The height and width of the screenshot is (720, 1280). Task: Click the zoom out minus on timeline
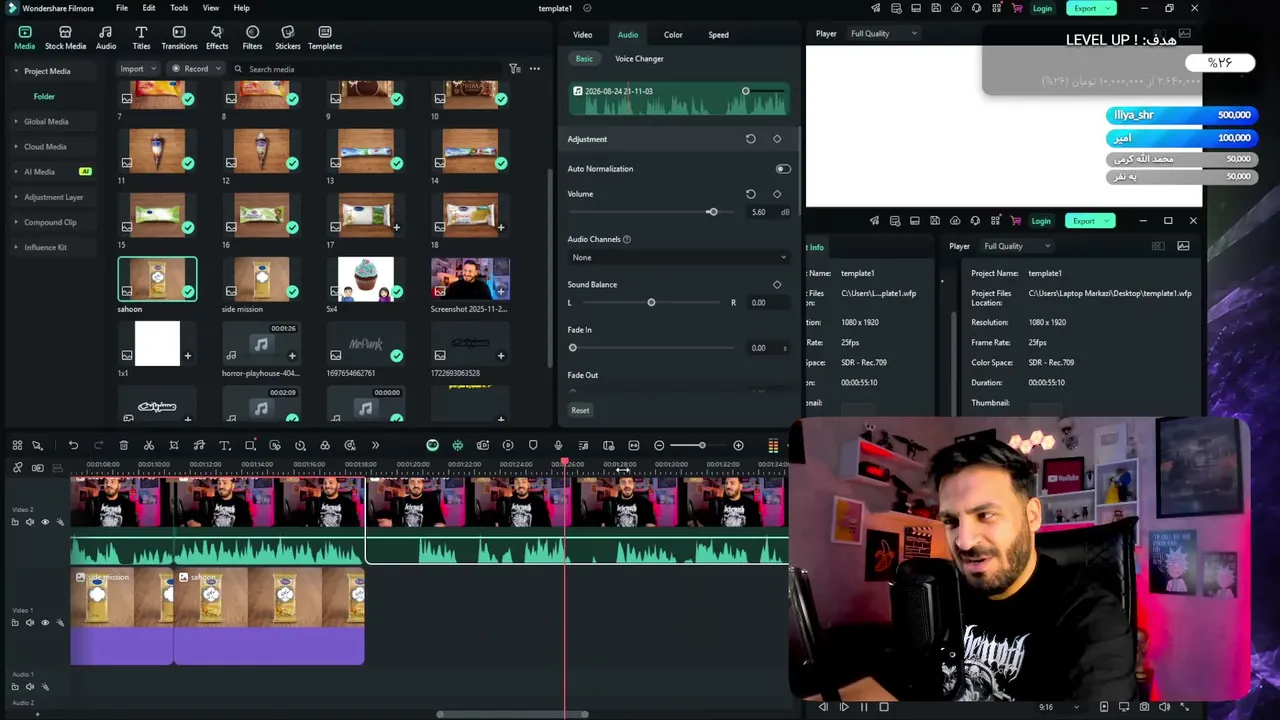point(659,445)
